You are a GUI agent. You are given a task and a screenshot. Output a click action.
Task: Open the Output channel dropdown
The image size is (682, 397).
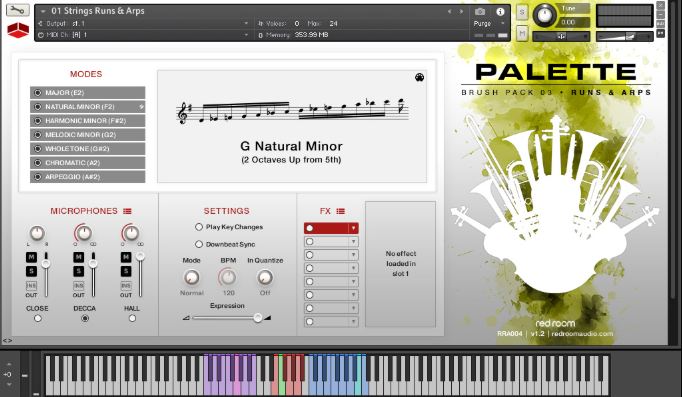(x=144, y=23)
